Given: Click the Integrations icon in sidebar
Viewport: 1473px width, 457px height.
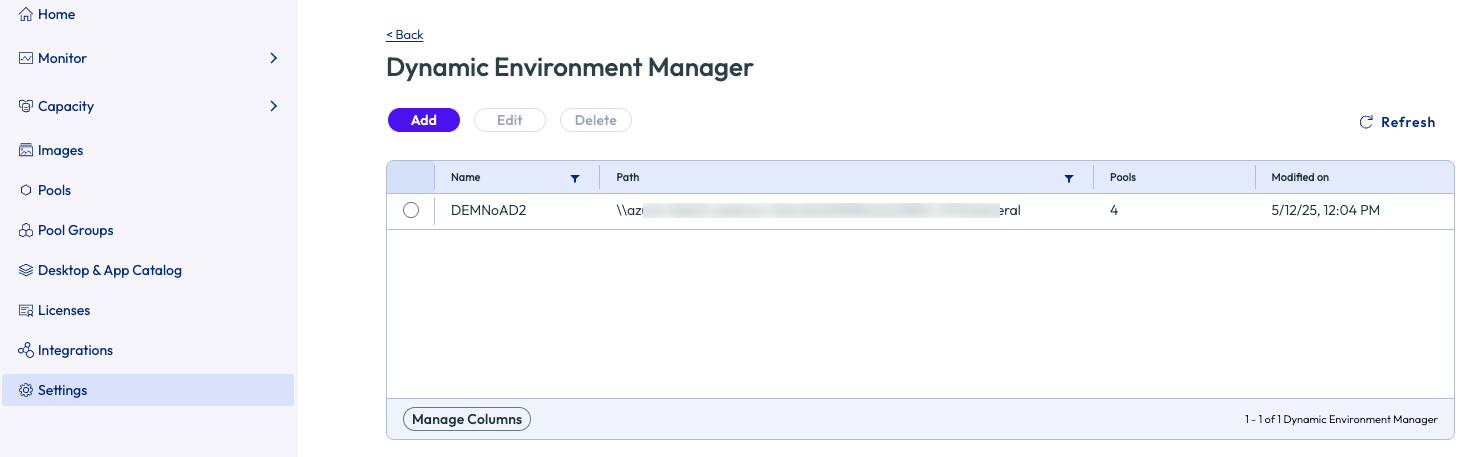Looking at the screenshot, I should click(26, 350).
